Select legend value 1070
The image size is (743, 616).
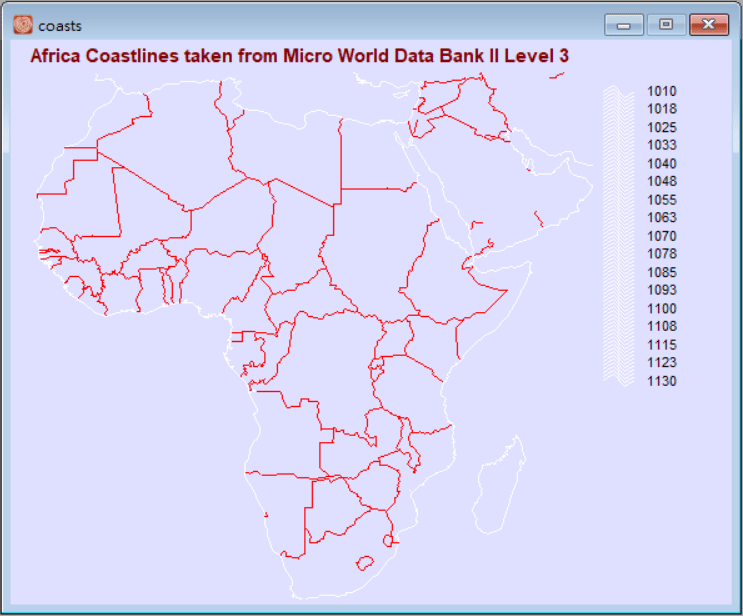[x=662, y=236]
